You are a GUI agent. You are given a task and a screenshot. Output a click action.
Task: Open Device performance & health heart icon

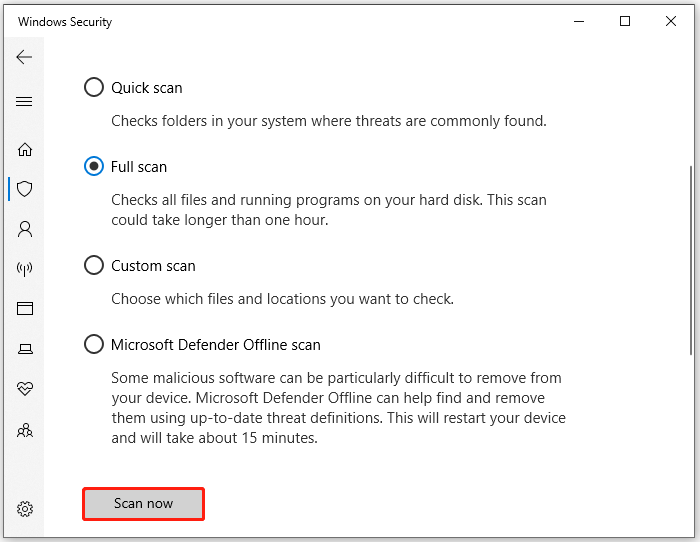25,389
